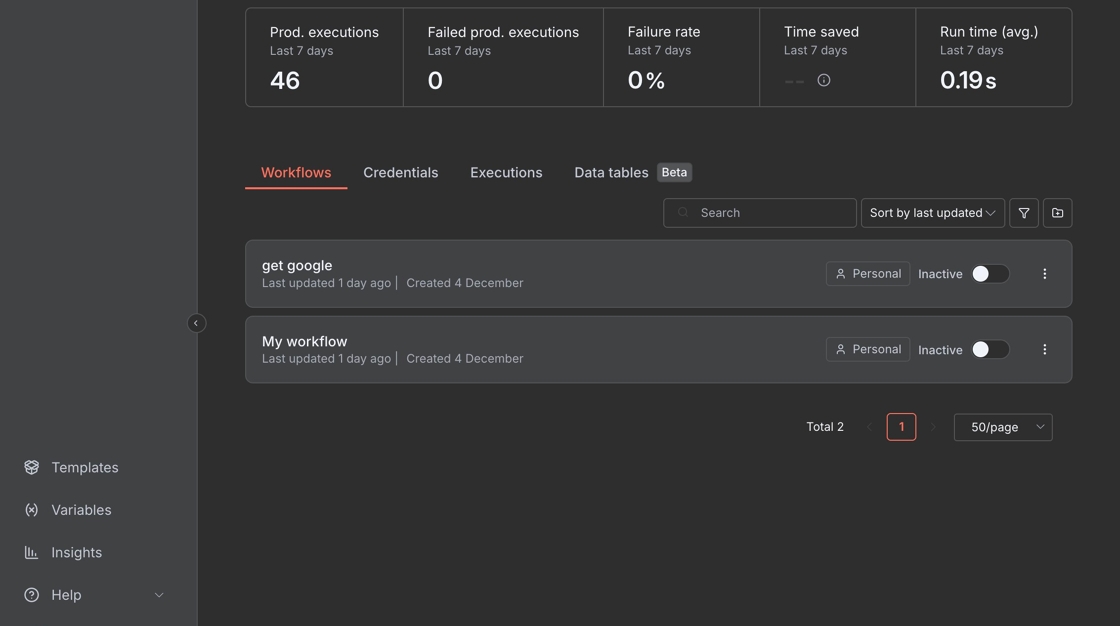The width and height of the screenshot is (1120, 626).
Task: Click the add folder icon
Action: [1057, 213]
